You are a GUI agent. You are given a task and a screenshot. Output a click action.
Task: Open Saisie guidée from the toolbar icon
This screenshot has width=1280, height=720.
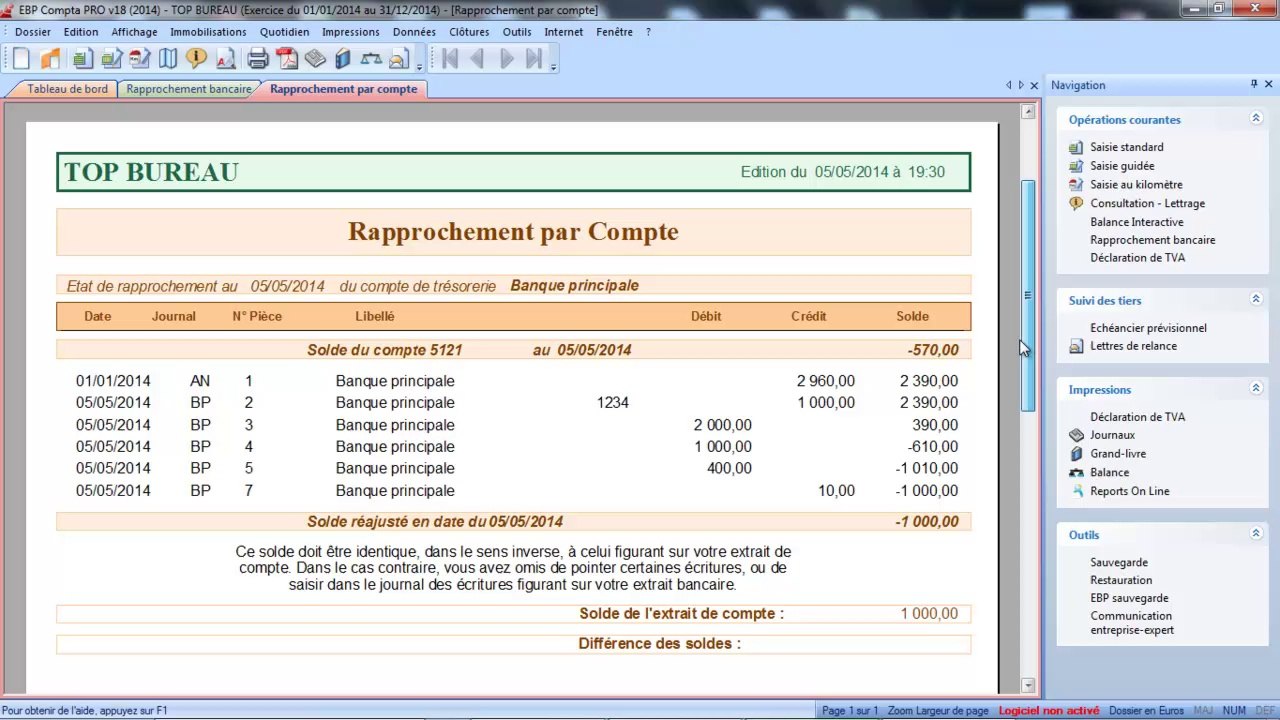[x=111, y=59]
